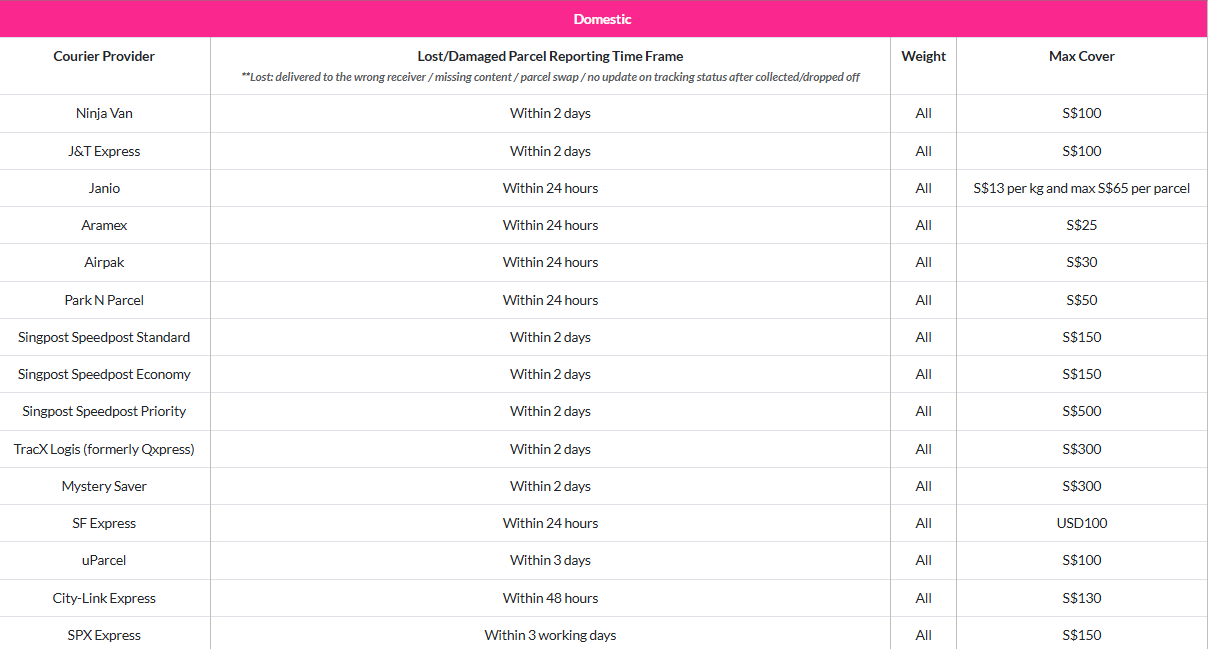Select Airpak's S$30 max cover

1081,262
